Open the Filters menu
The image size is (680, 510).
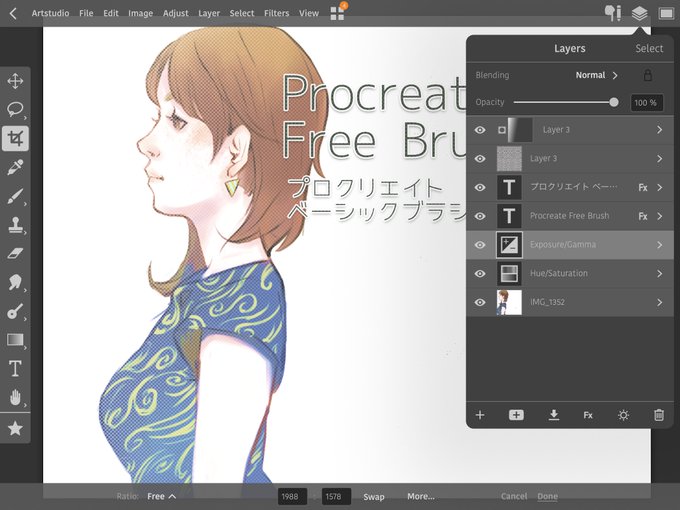(277, 13)
